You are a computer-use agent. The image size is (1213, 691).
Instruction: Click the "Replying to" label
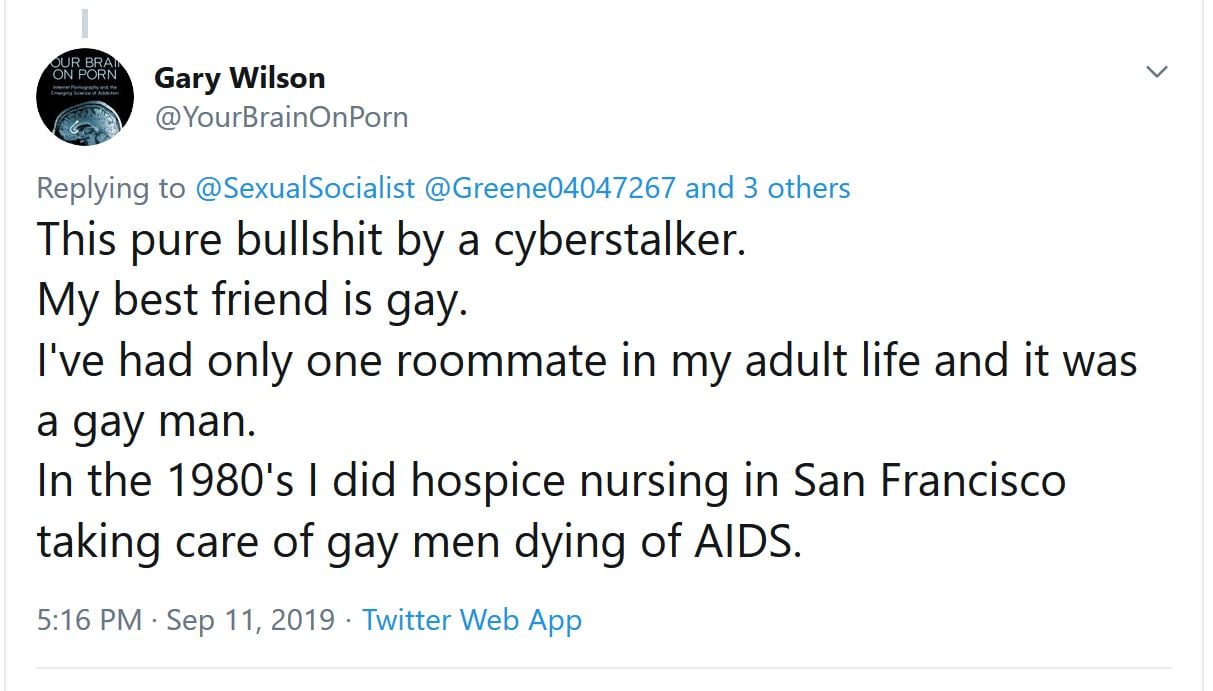tap(111, 188)
